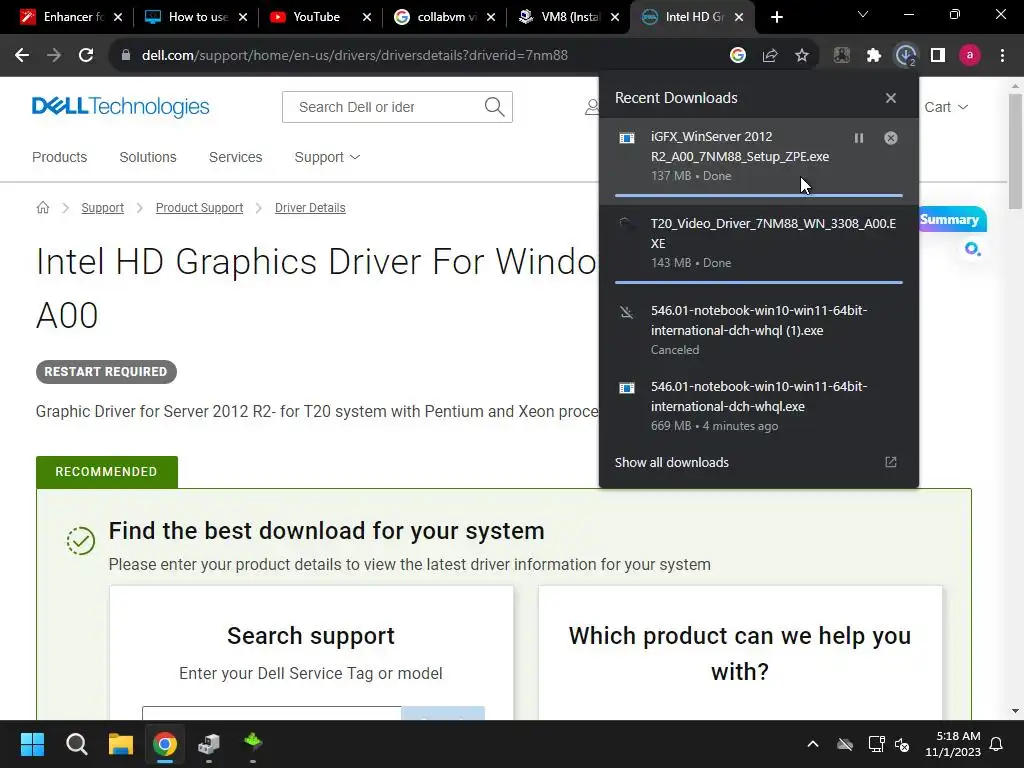Open a new browser tab

point(776,17)
